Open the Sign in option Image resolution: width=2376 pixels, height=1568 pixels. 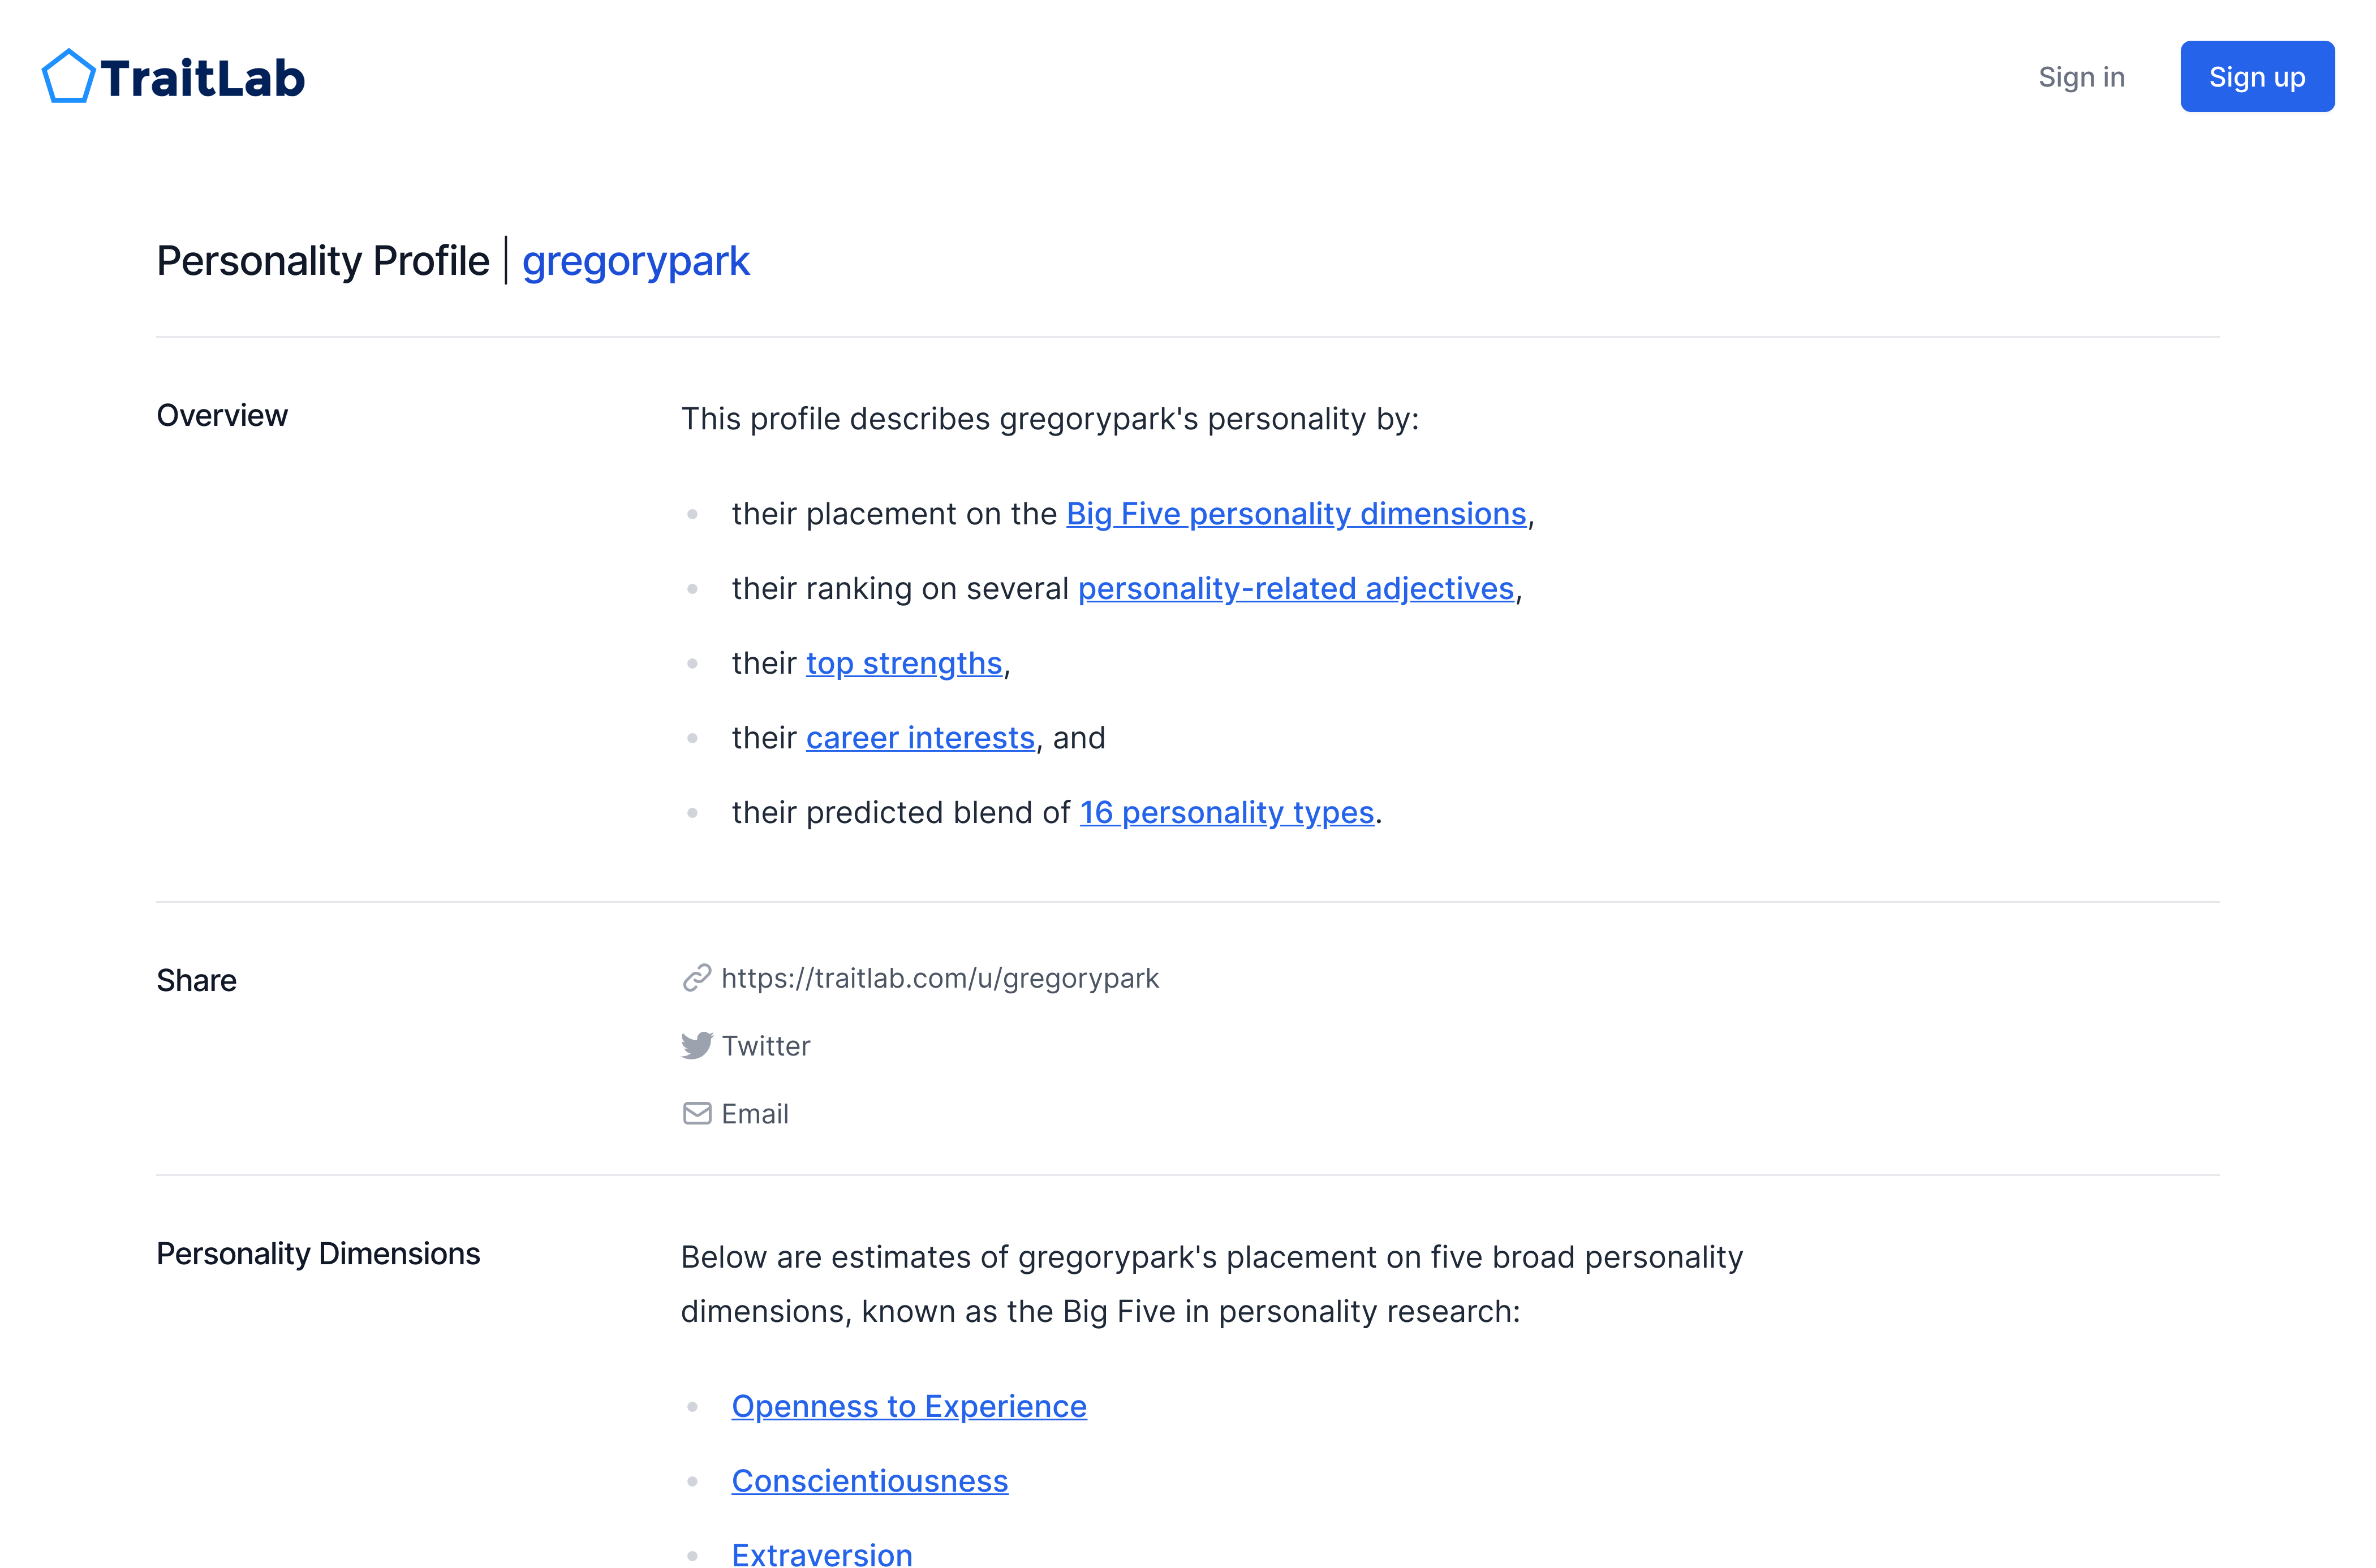point(2081,77)
